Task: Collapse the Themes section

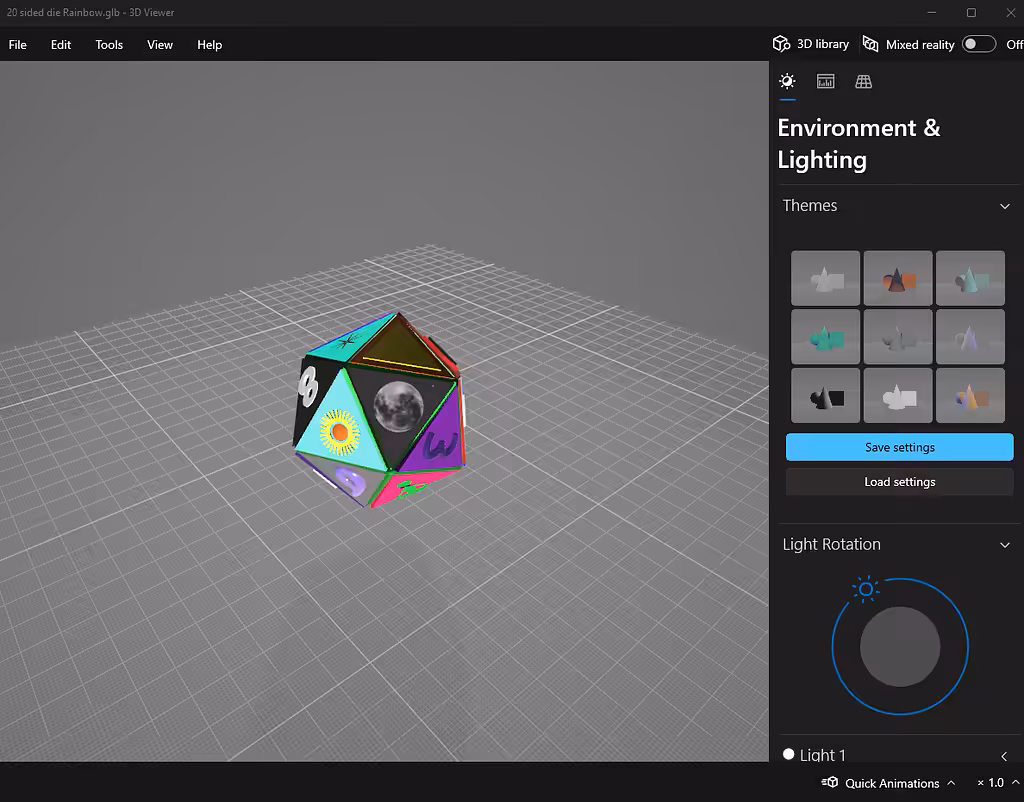Action: [1004, 206]
